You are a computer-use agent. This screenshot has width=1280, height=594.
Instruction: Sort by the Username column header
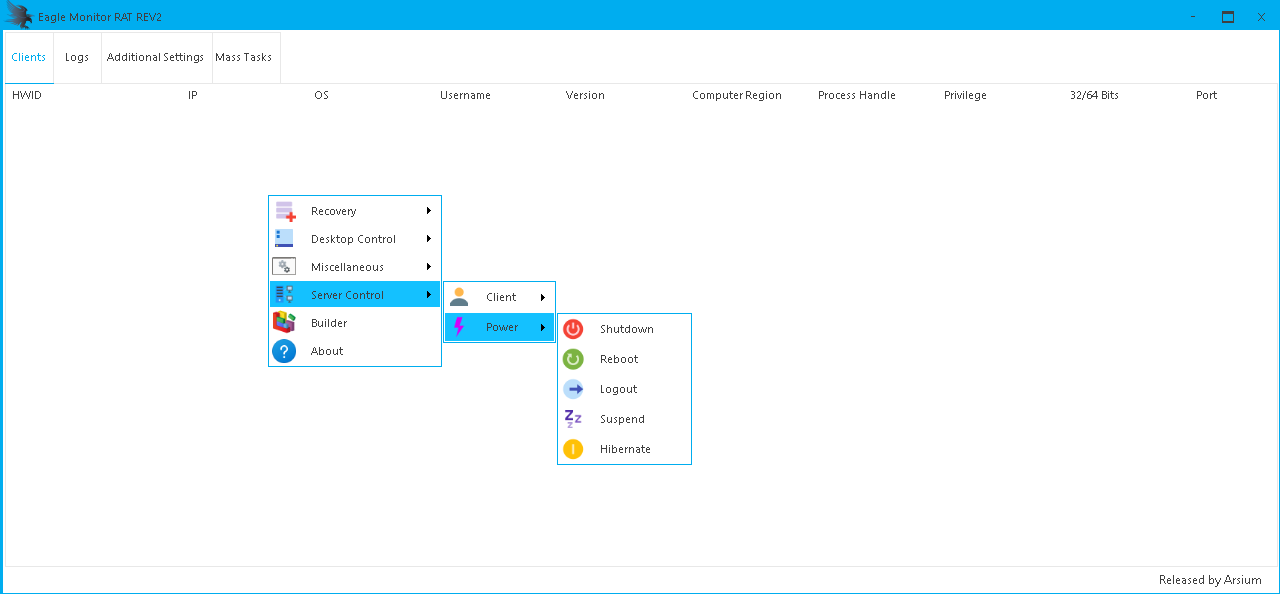coord(465,95)
